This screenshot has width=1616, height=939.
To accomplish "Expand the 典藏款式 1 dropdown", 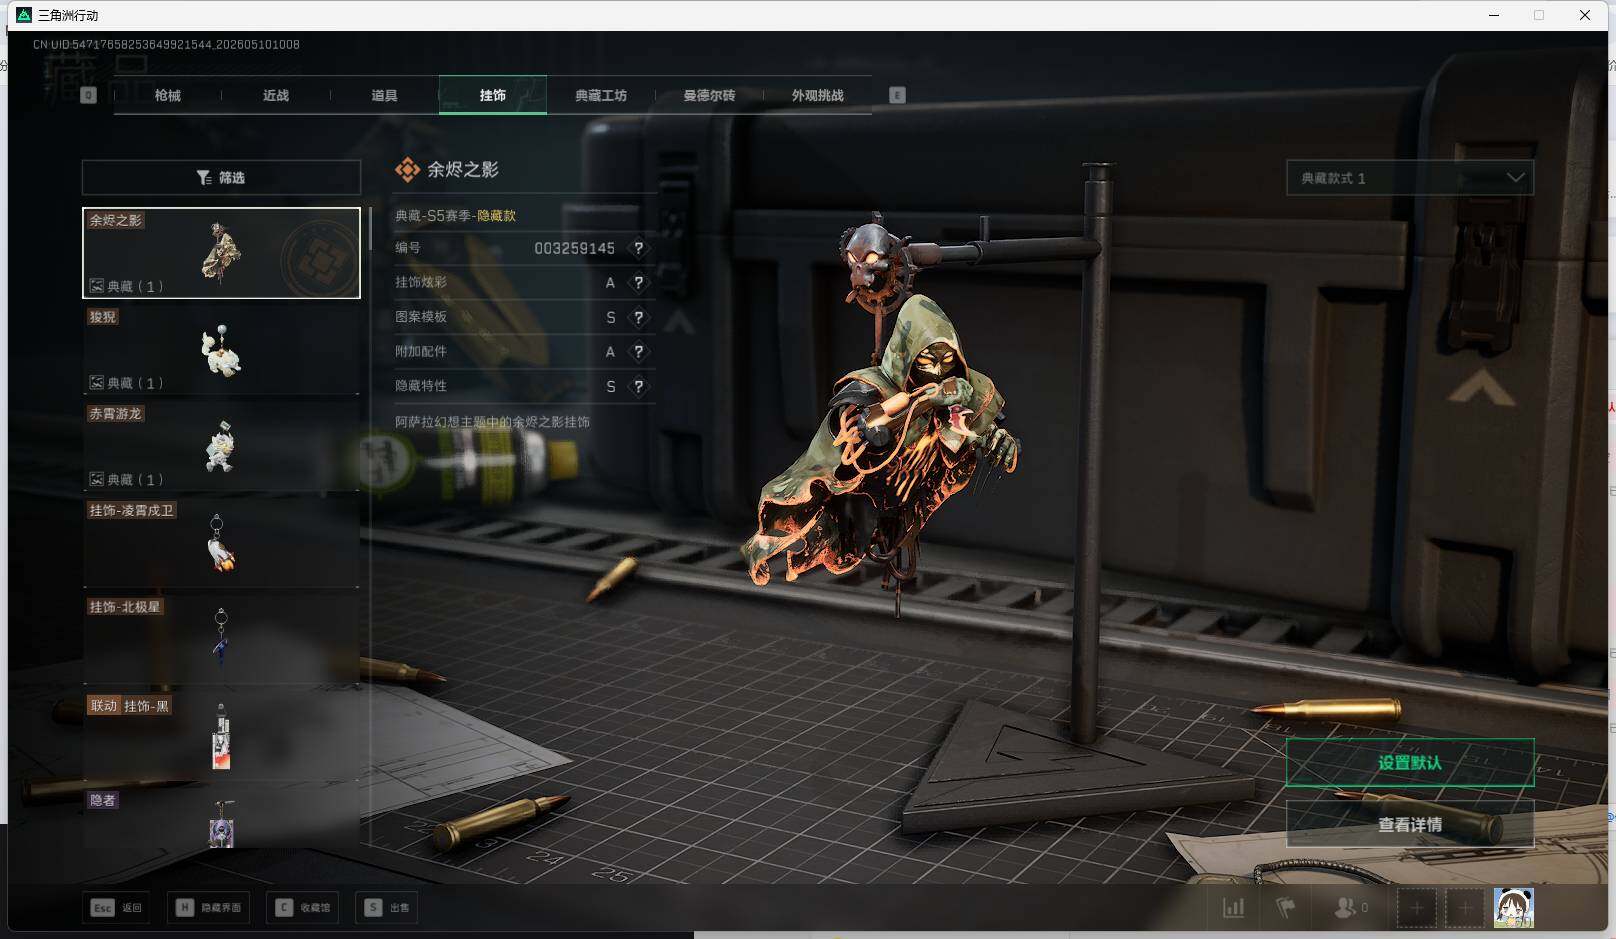I will 1410,178.
